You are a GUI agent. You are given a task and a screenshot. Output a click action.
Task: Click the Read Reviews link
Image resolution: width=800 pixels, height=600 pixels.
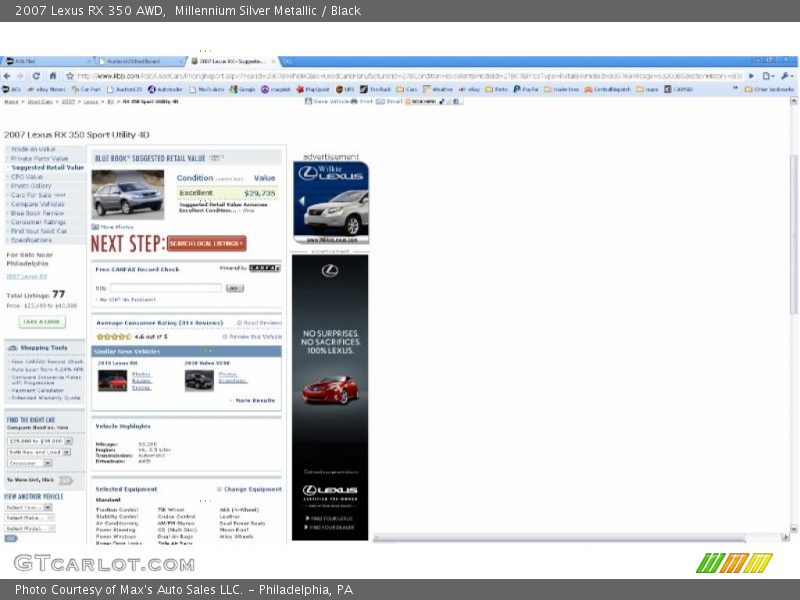259,323
